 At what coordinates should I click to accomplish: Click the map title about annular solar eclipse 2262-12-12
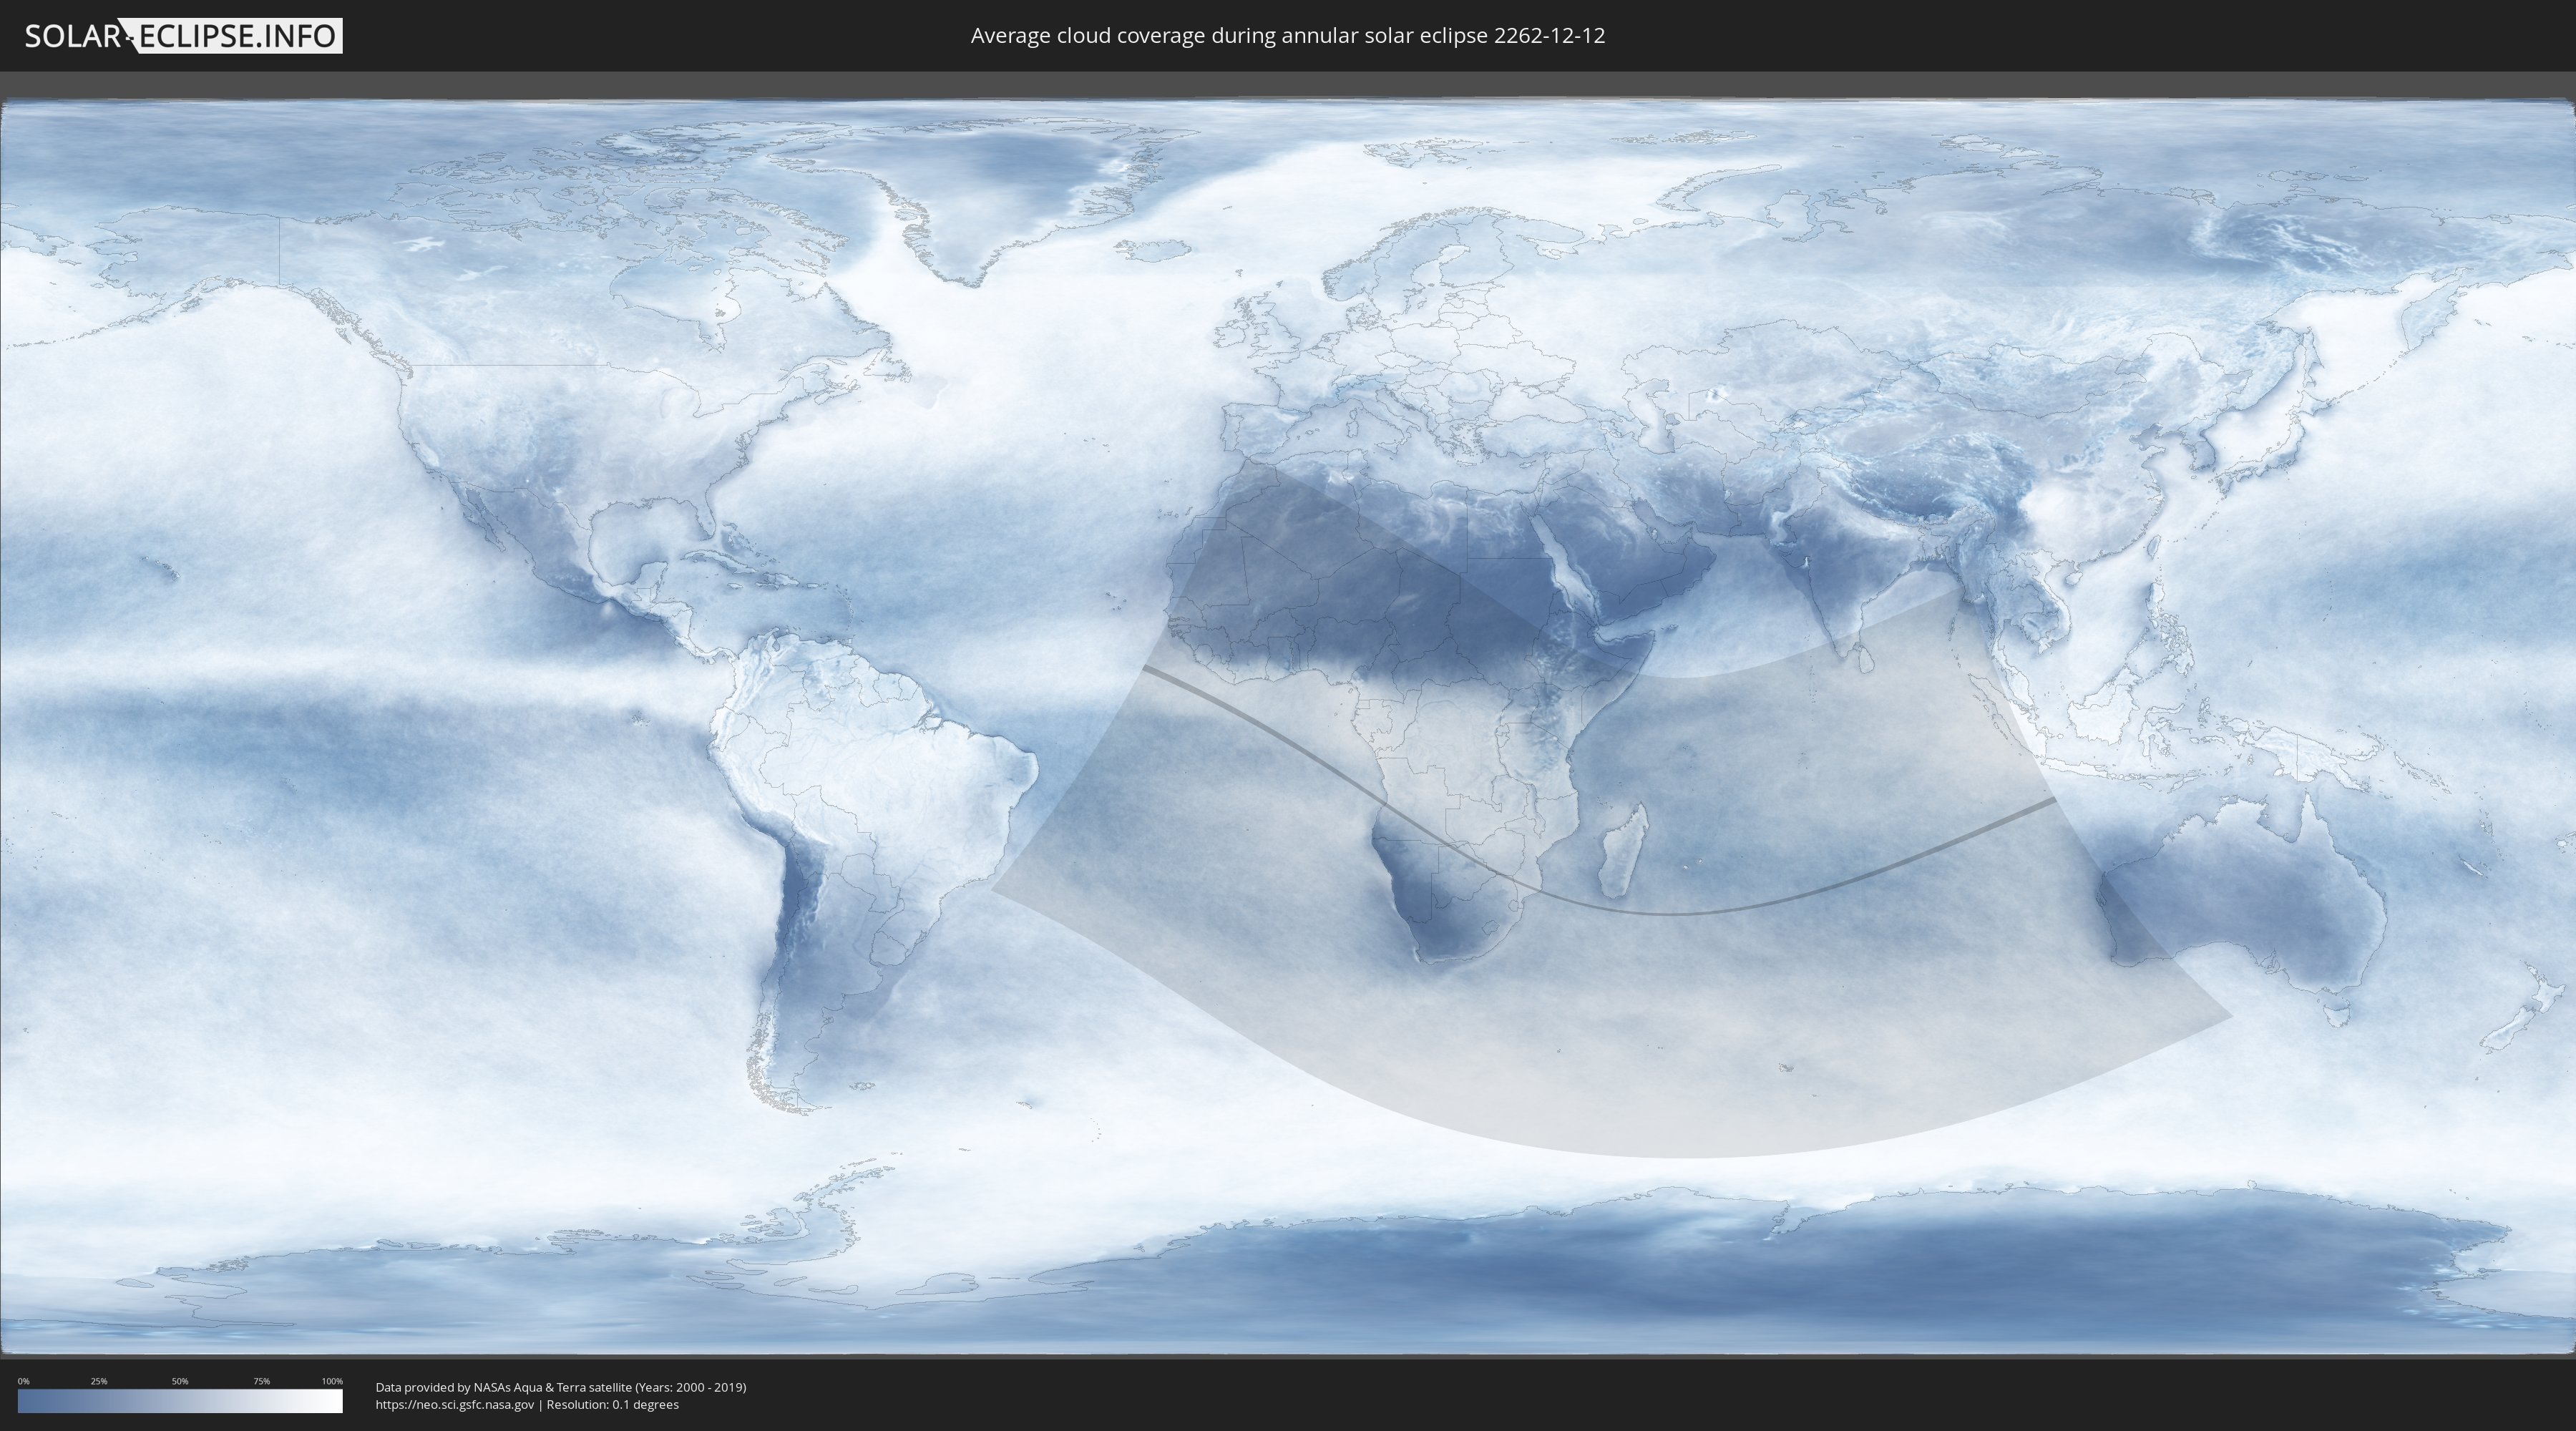pos(1288,36)
